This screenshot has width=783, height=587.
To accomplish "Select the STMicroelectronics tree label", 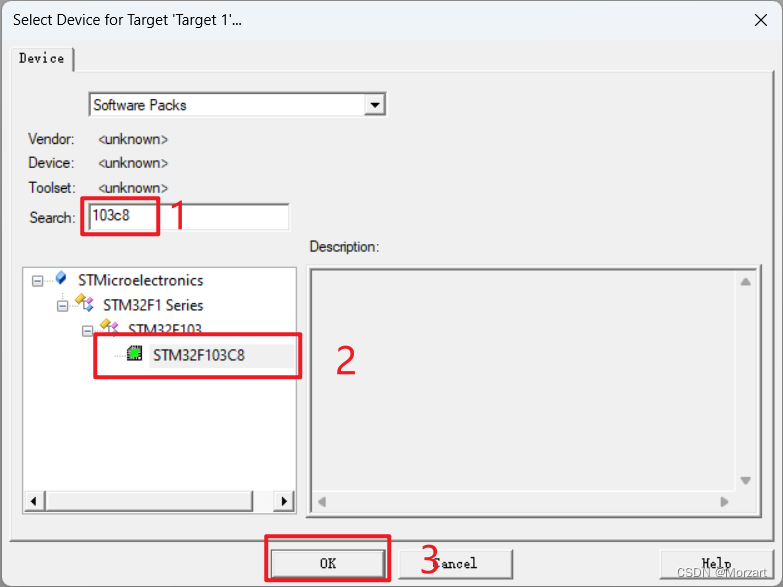I will [x=140, y=280].
